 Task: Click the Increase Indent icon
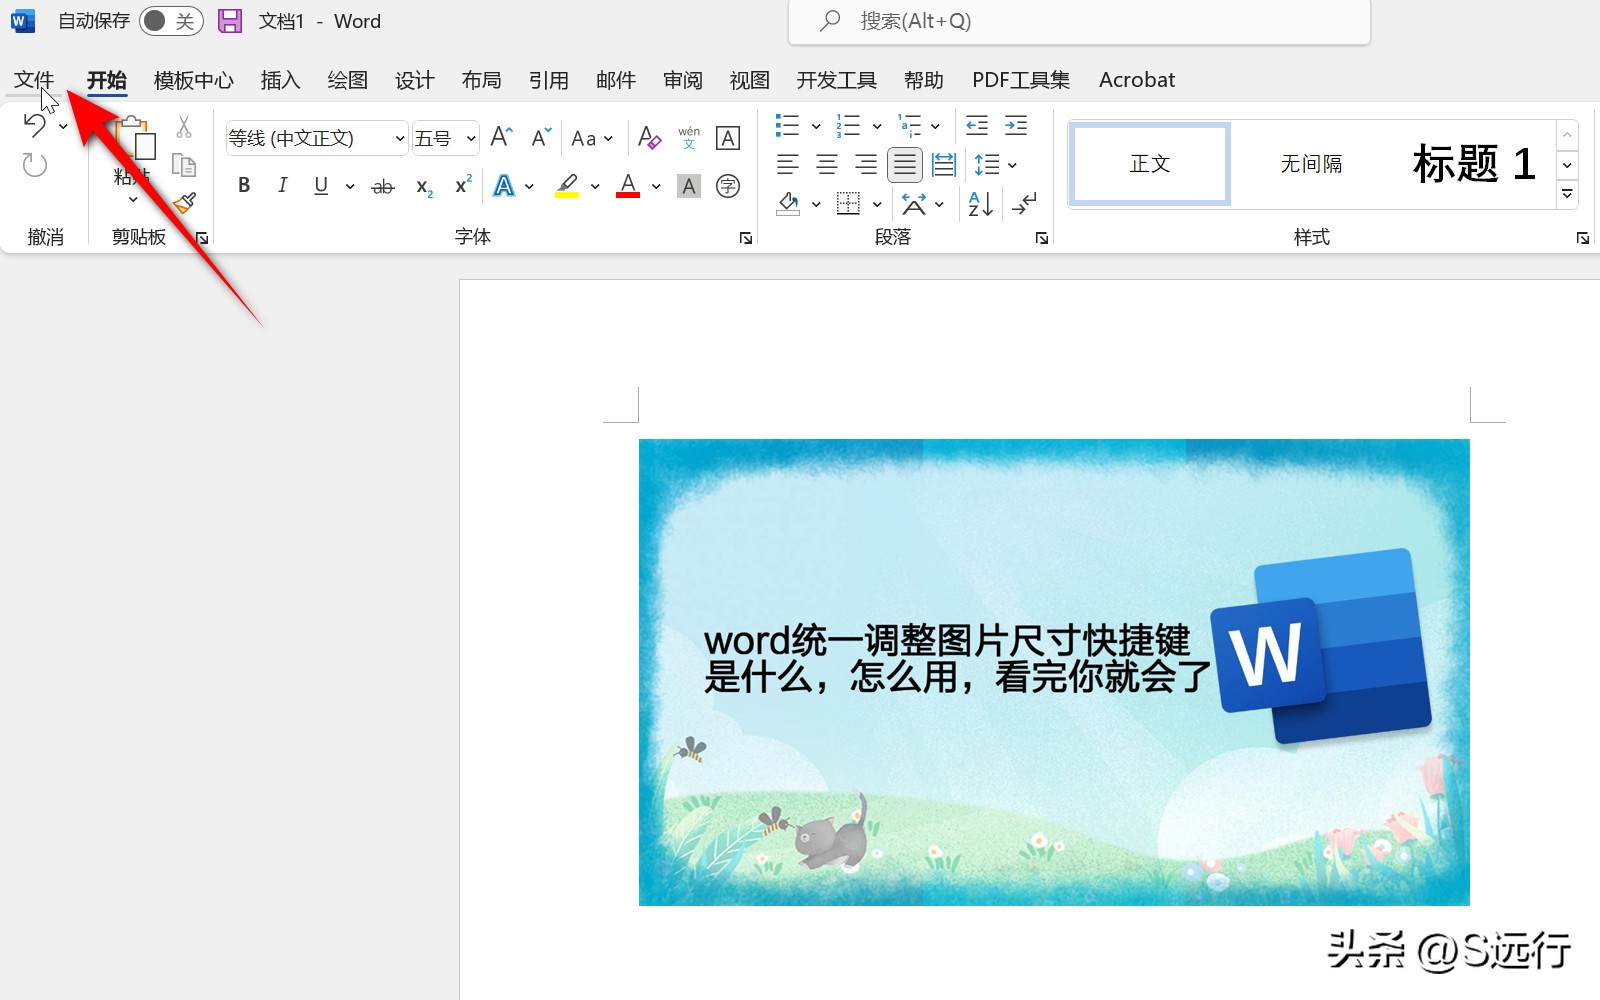point(1016,125)
